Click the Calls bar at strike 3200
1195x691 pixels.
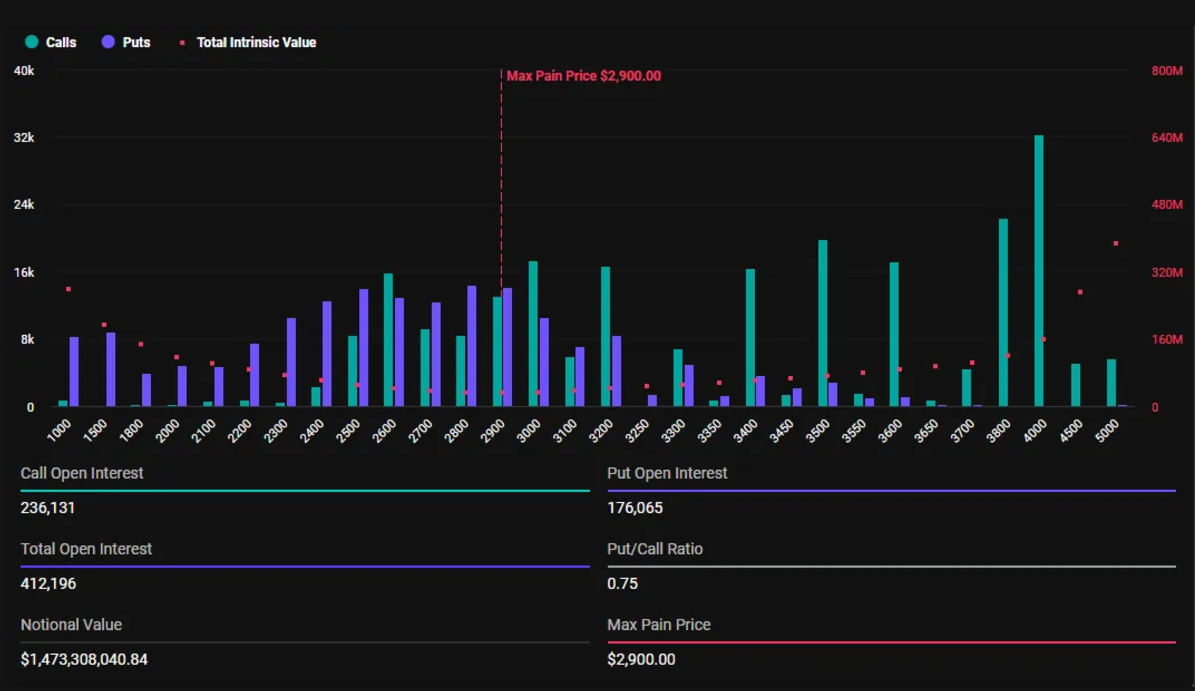point(605,336)
